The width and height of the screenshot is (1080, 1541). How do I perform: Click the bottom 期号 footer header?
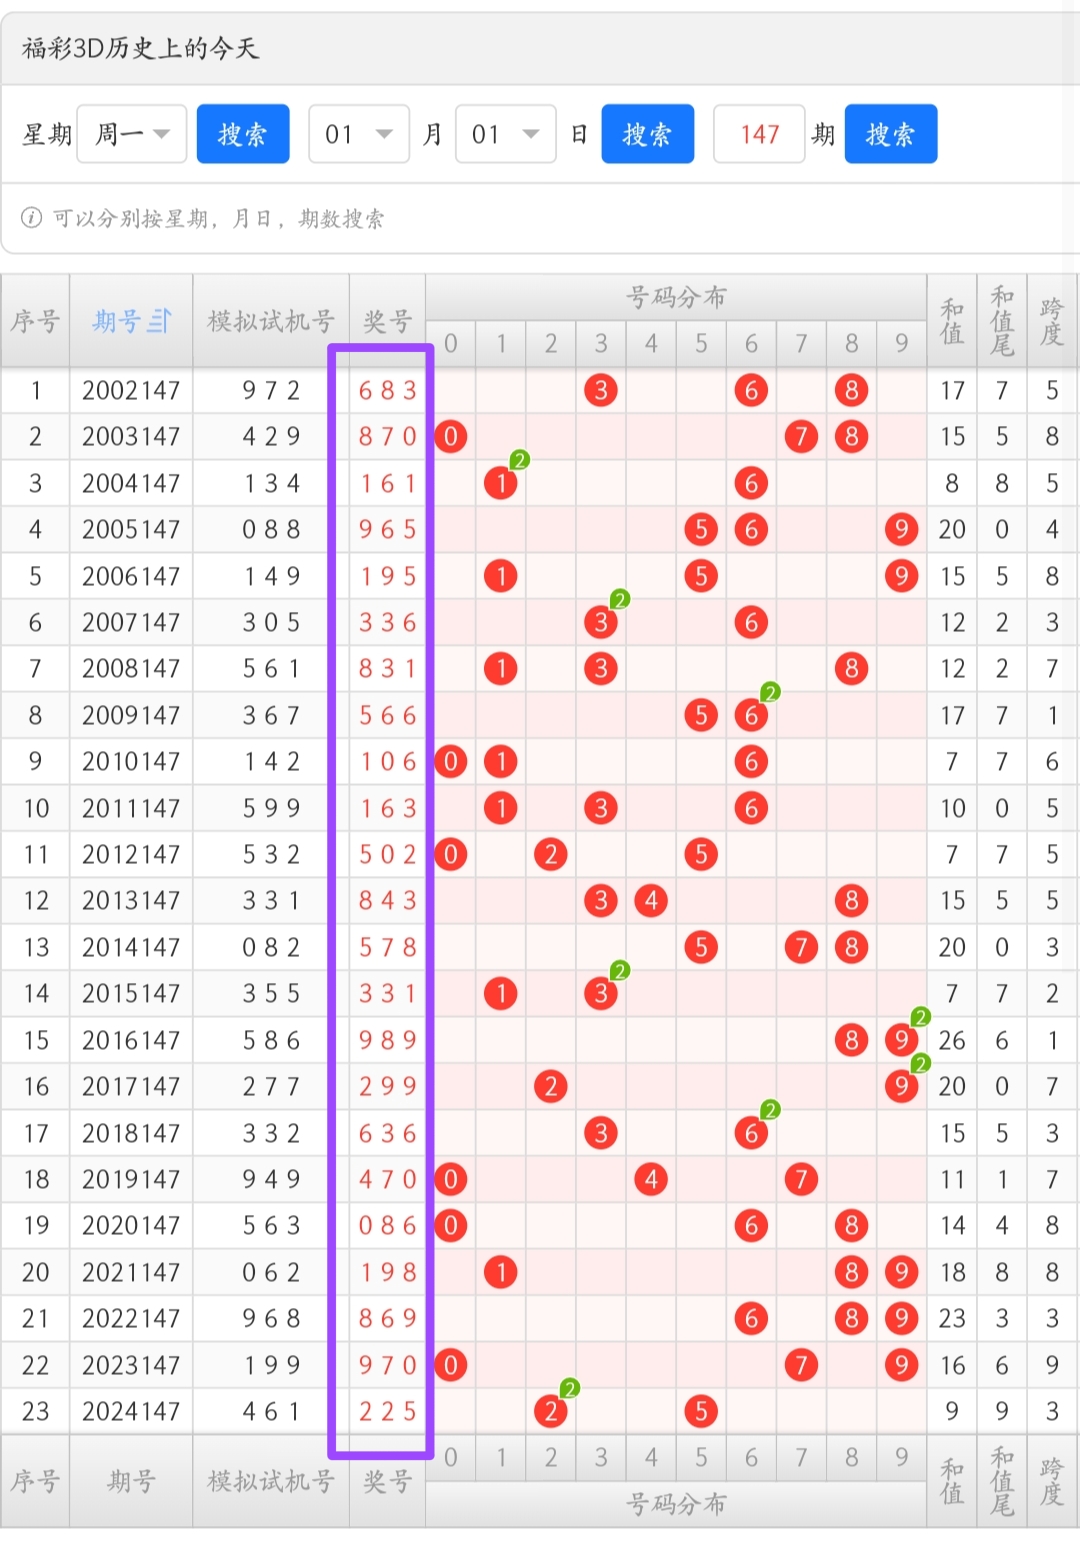click(131, 1481)
